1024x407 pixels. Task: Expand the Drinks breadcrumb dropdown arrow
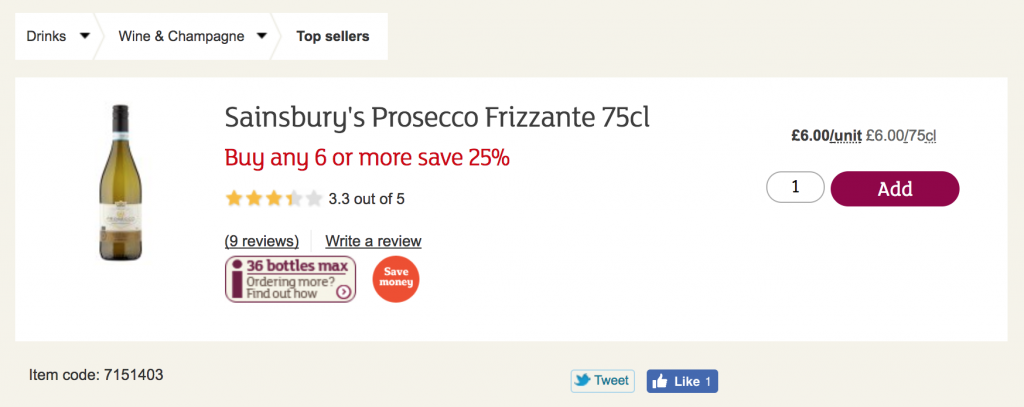click(85, 37)
